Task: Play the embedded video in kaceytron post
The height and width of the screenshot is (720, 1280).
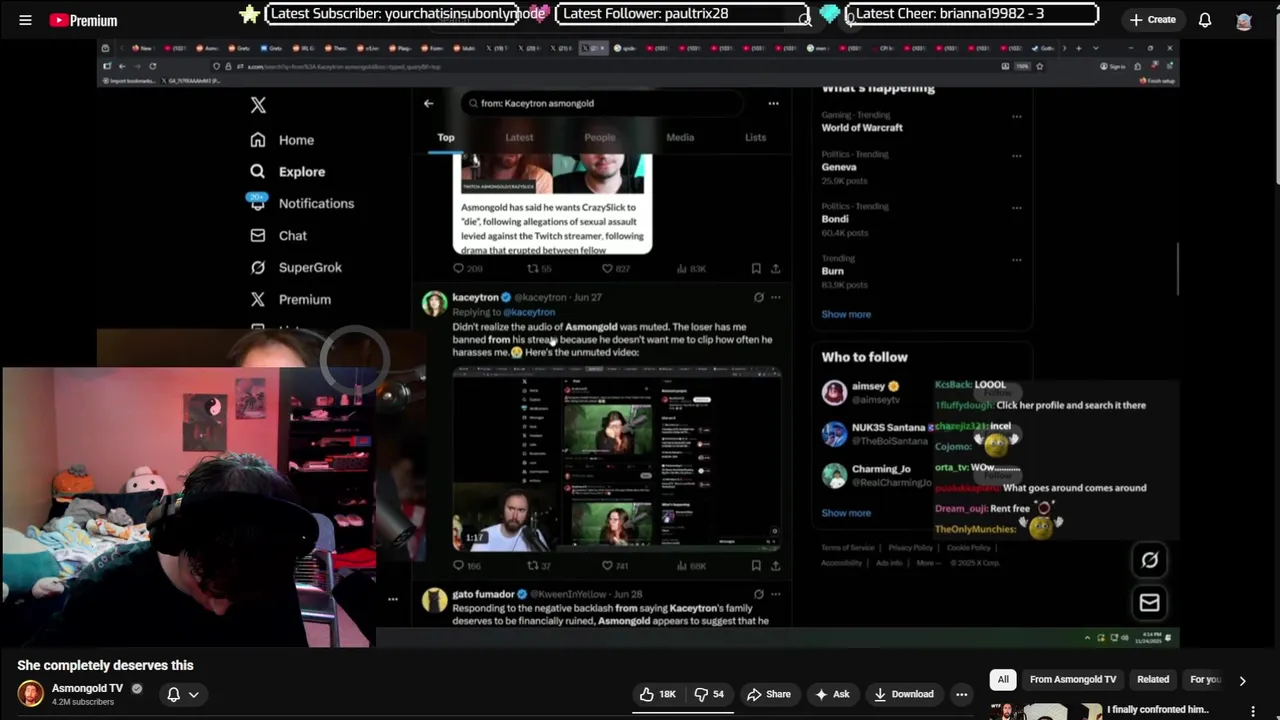Action: [x=617, y=459]
